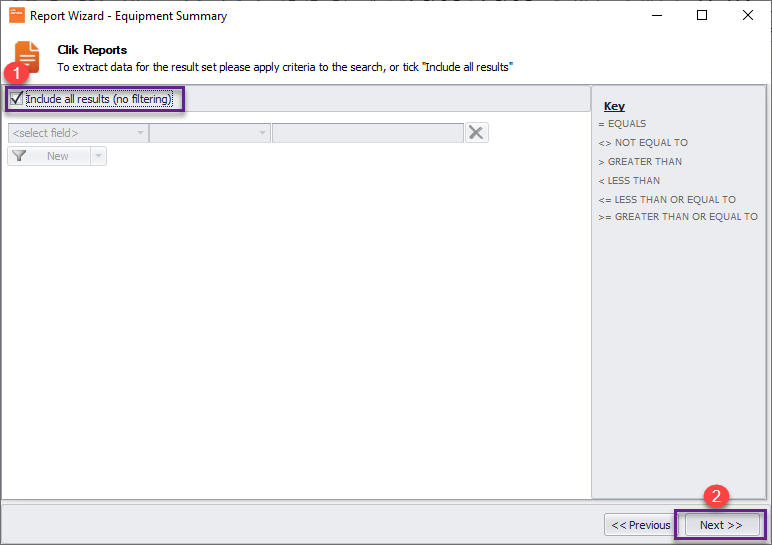The image size is (772, 545).
Task: Tick the Include all results checkbox
Action: pyautogui.click(x=16, y=99)
